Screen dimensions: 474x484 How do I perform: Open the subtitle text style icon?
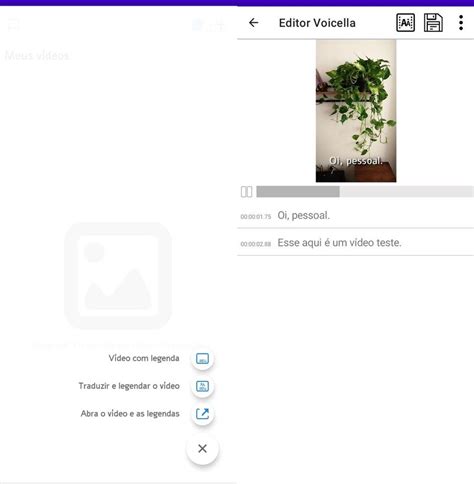click(x=405, y=23)
